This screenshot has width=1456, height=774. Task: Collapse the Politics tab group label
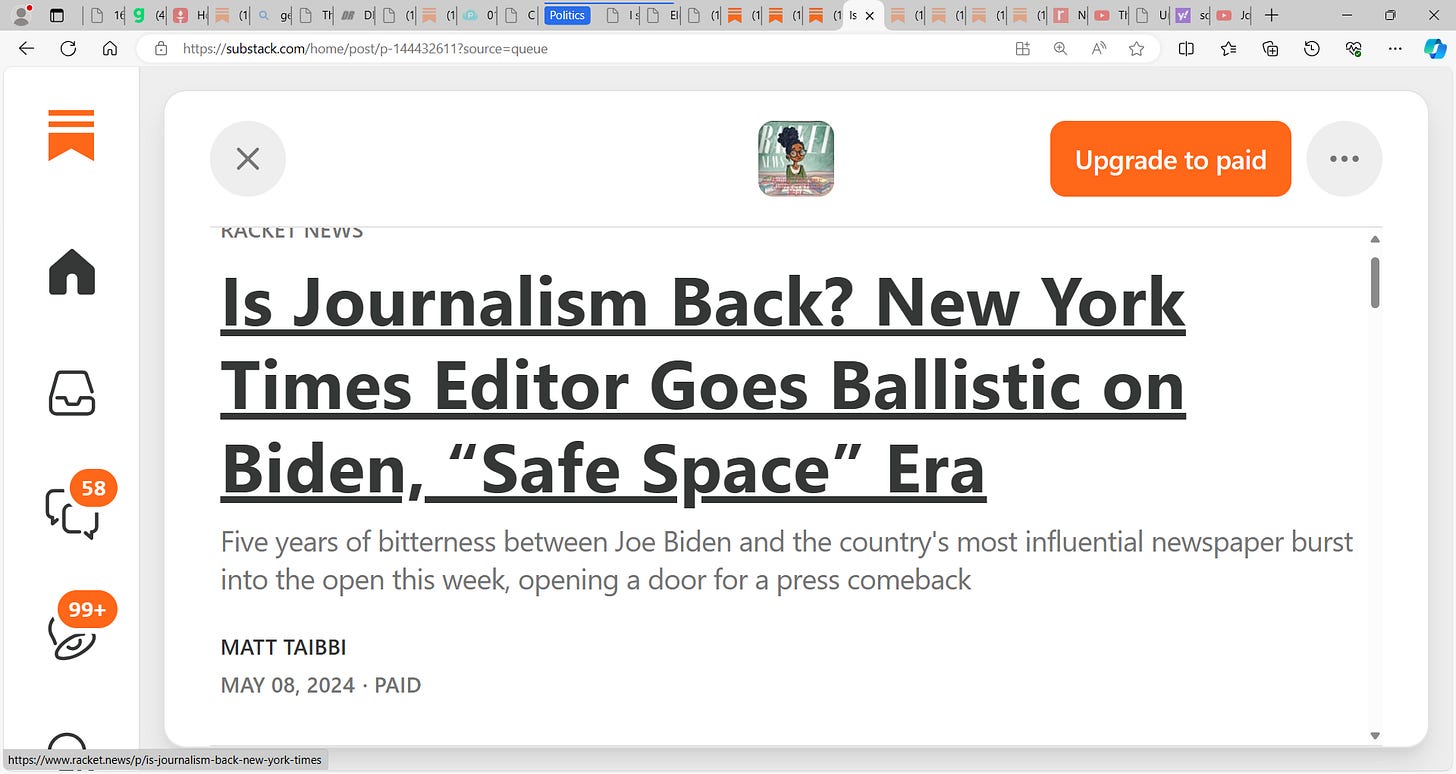[567, 15]
